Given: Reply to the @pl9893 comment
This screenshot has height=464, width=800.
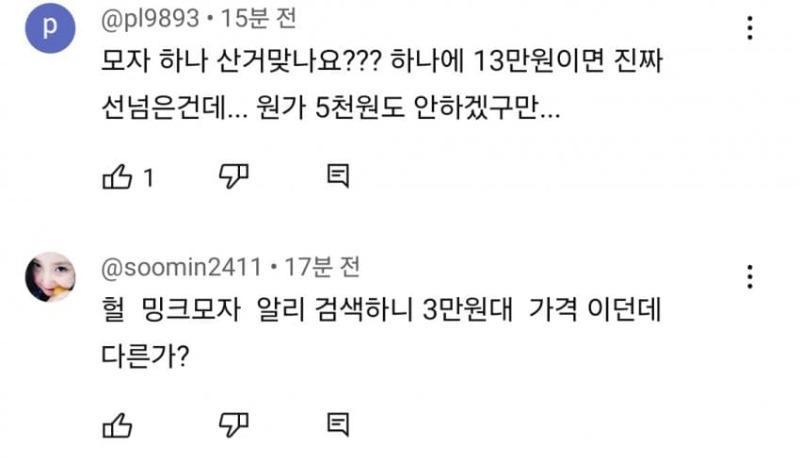Looking at the screenshot, I should pyautogui.click(x=339, y=177).
